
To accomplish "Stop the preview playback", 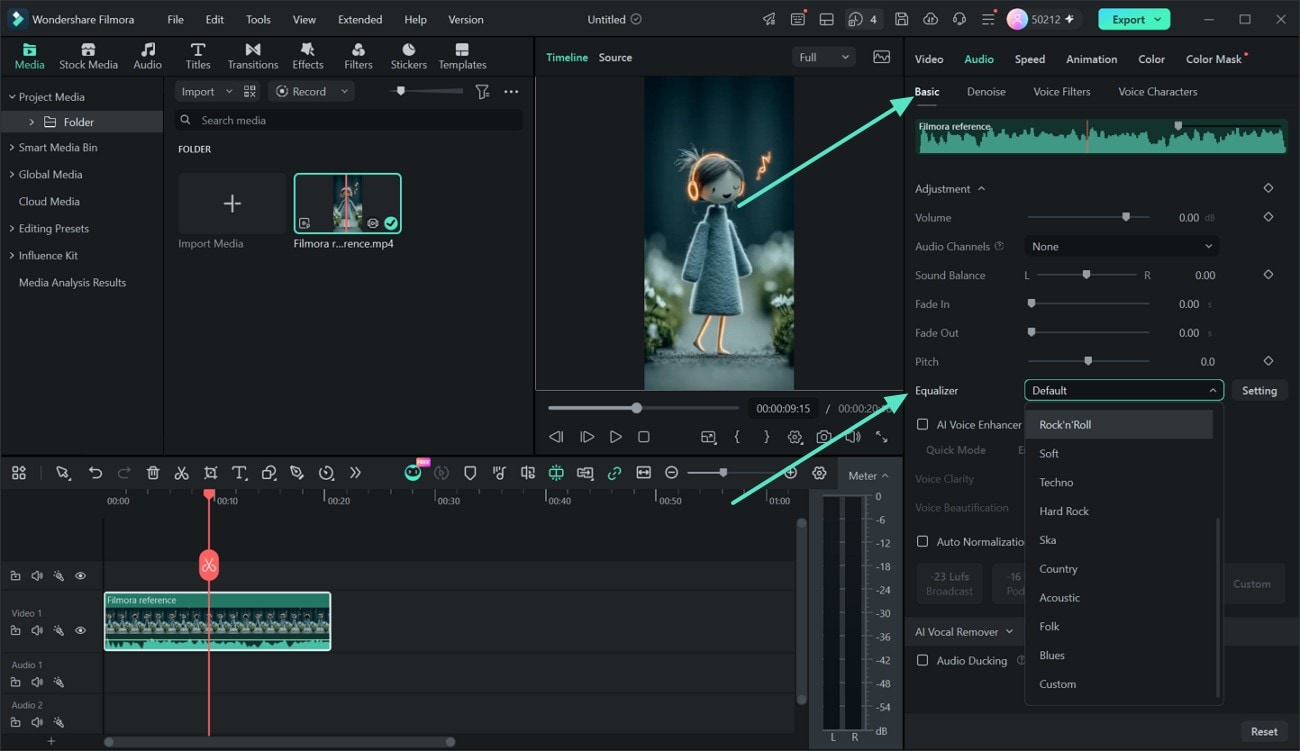I will pyautogui.click(x=644, y=437).
